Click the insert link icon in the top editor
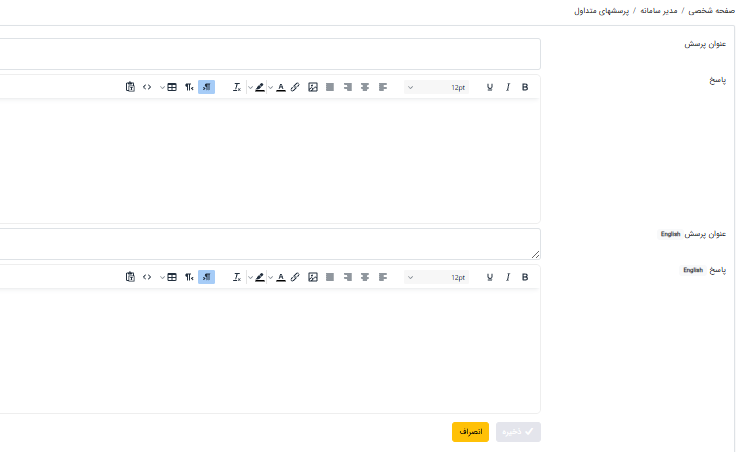 pos(295,87)
